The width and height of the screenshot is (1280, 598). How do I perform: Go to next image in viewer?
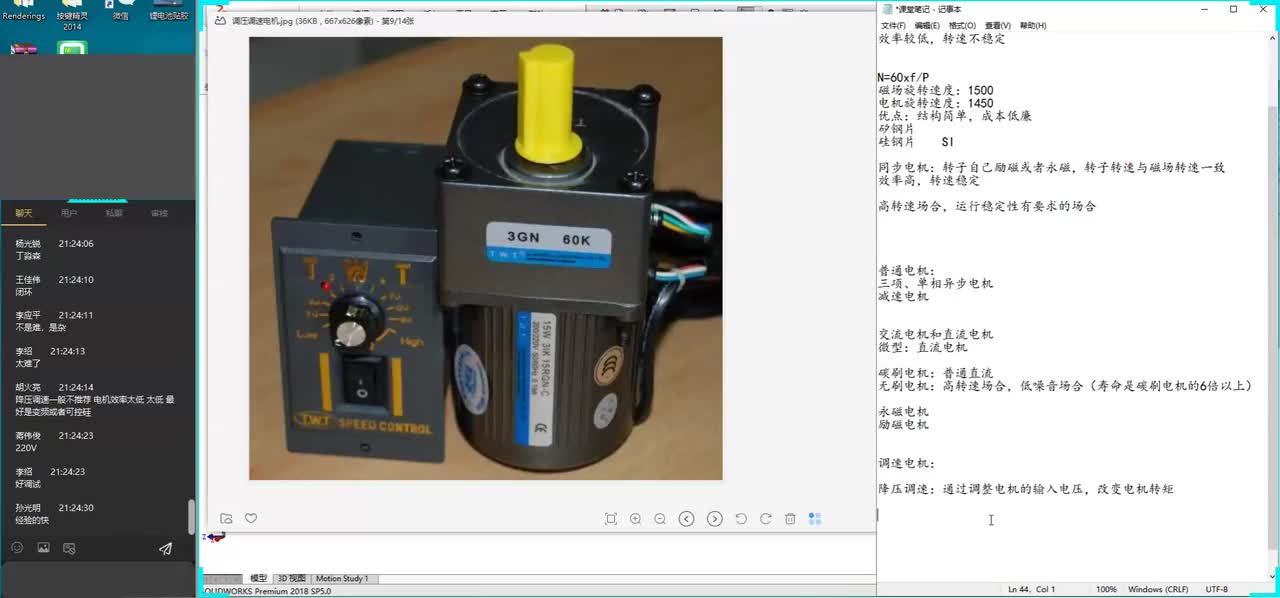714,518
